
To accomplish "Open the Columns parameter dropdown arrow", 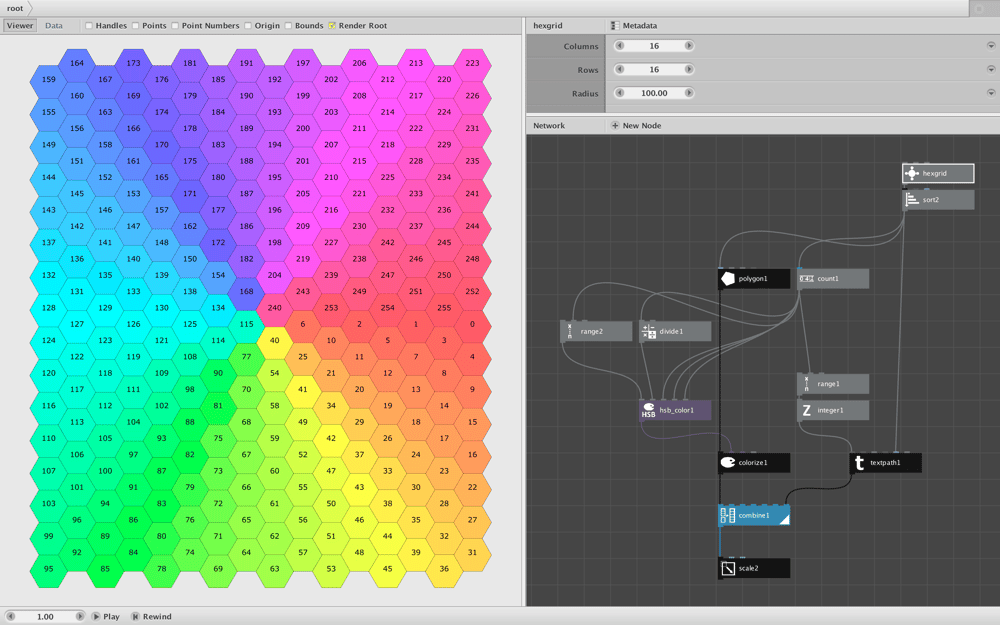I will pyautogui.click(x=991, y=46).
